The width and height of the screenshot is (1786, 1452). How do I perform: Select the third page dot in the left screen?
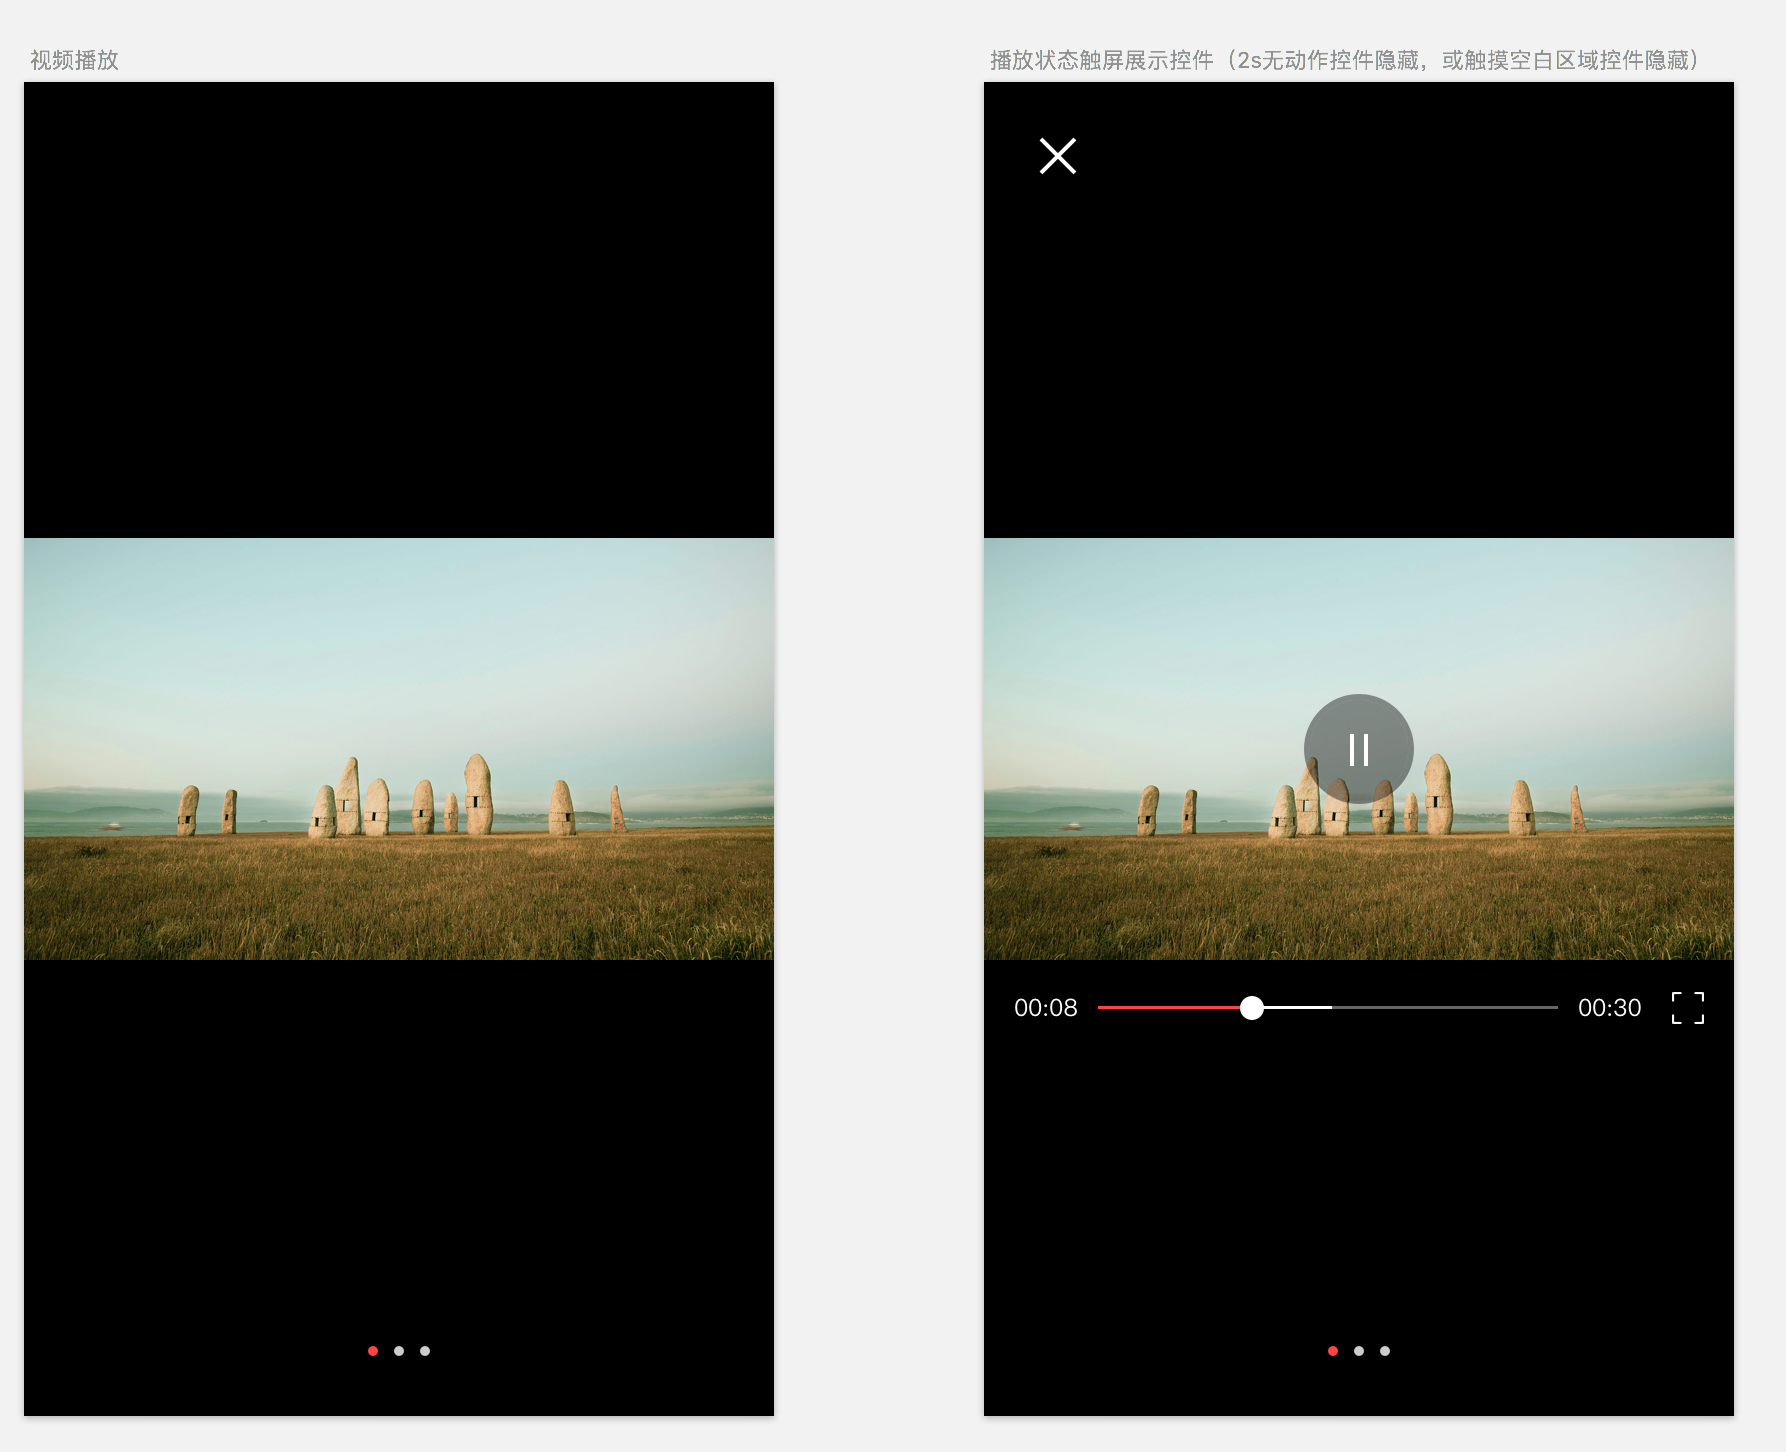[x=425, y=1351]
